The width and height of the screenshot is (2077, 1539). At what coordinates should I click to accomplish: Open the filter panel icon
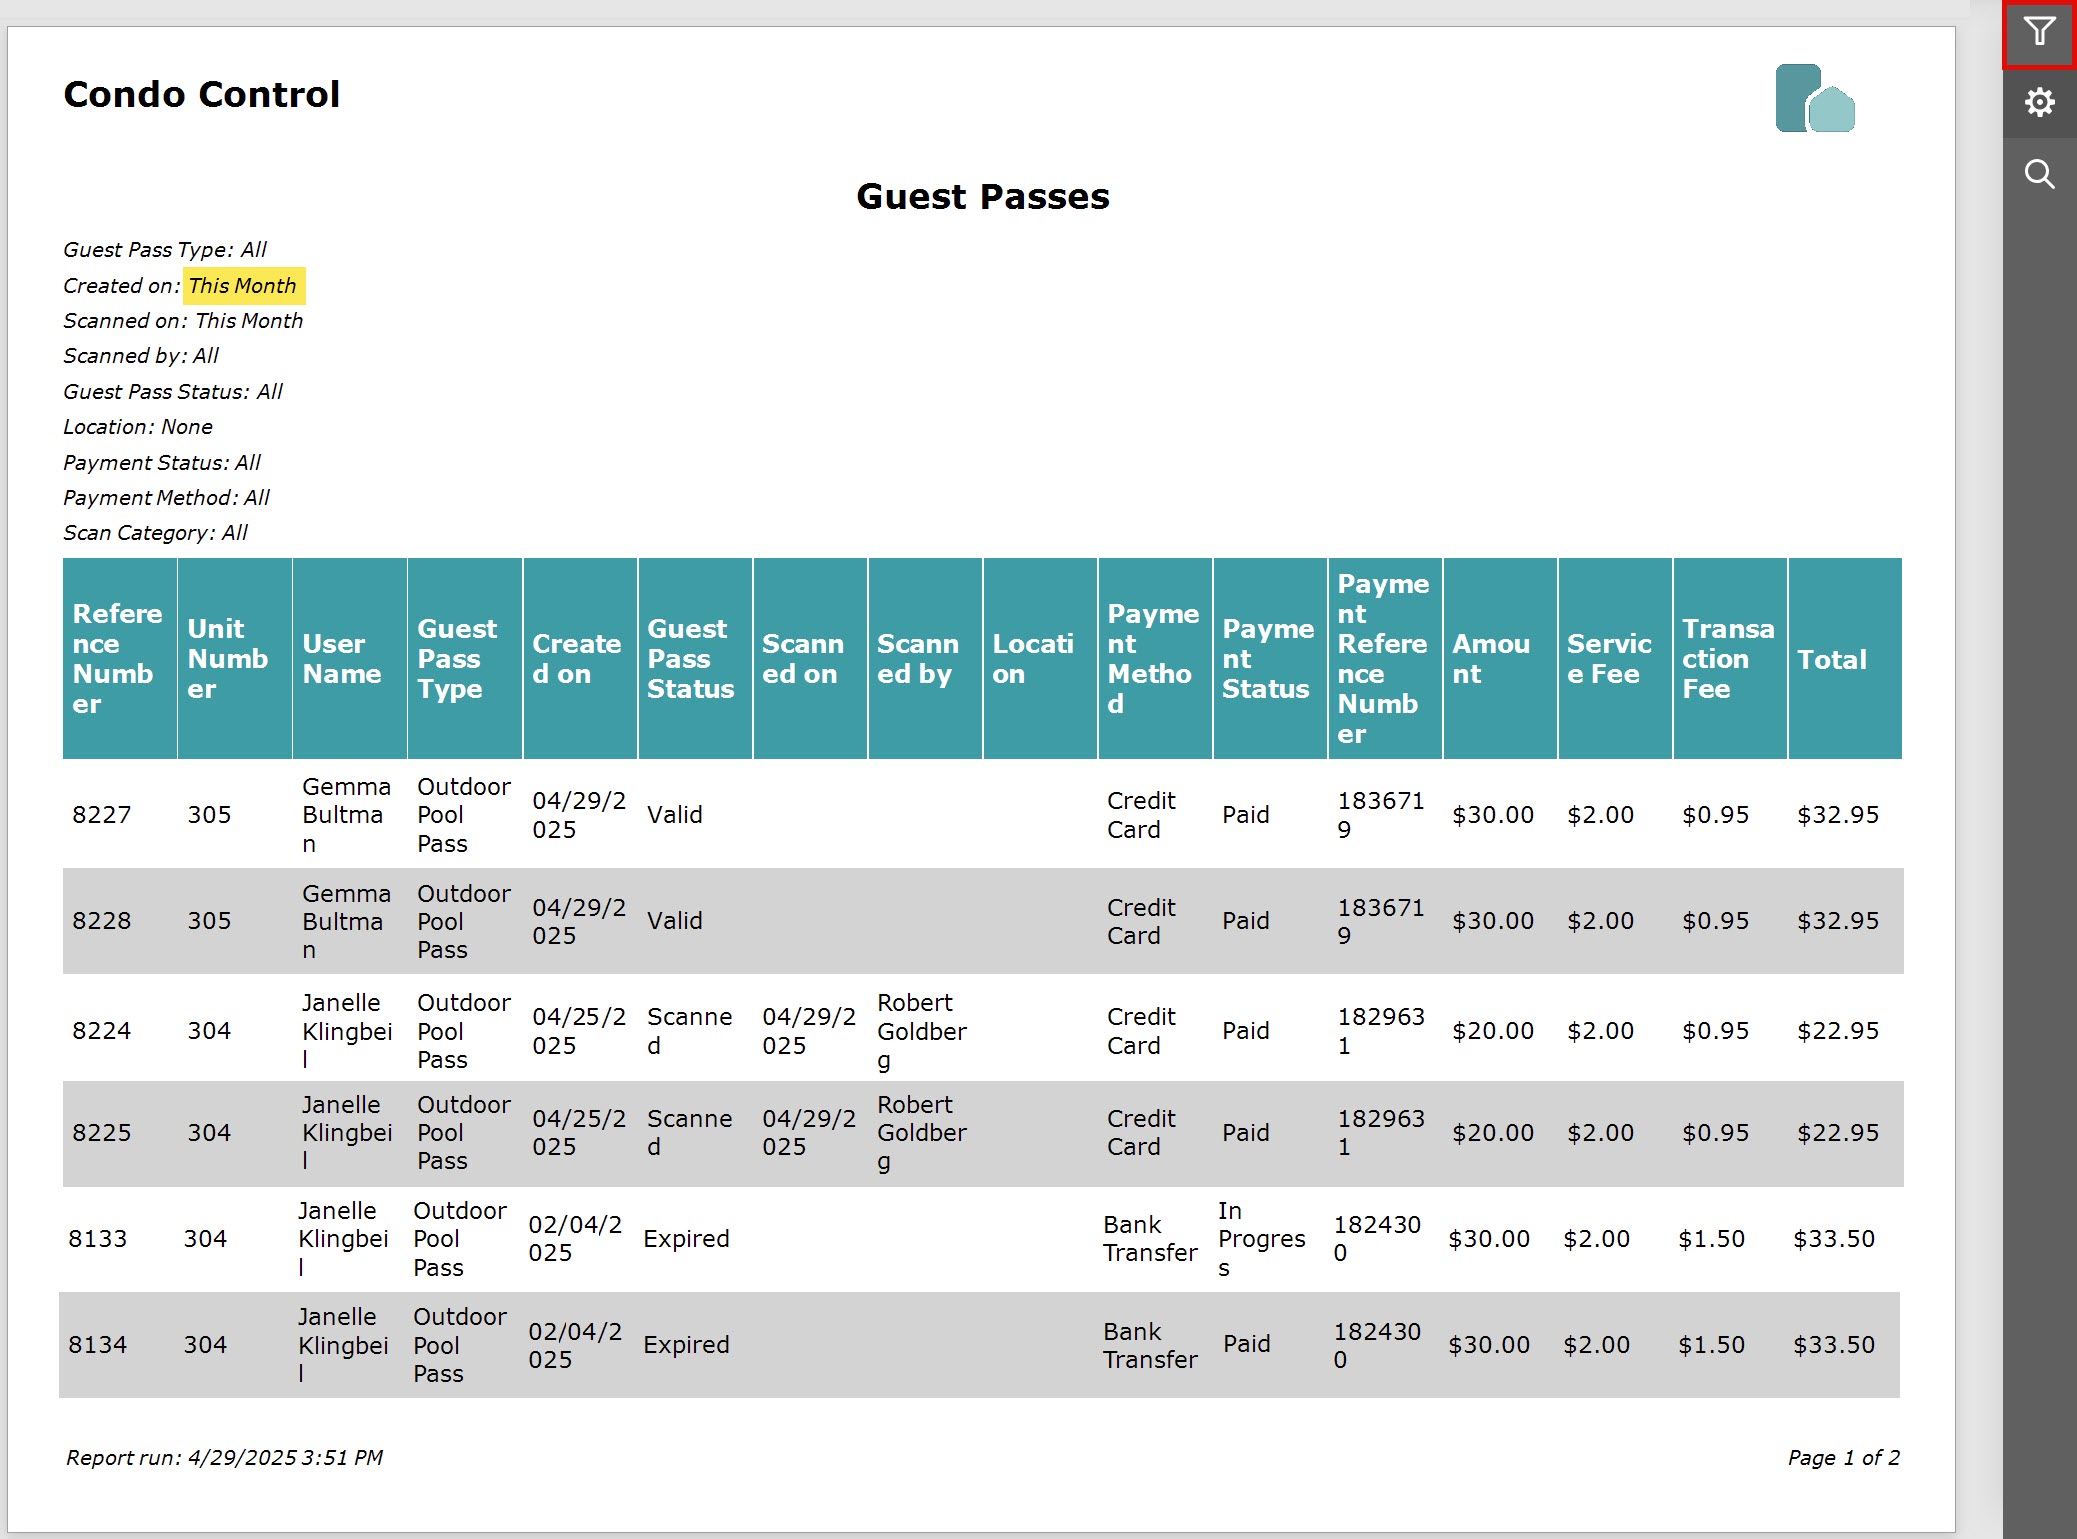coord(2039,32)
